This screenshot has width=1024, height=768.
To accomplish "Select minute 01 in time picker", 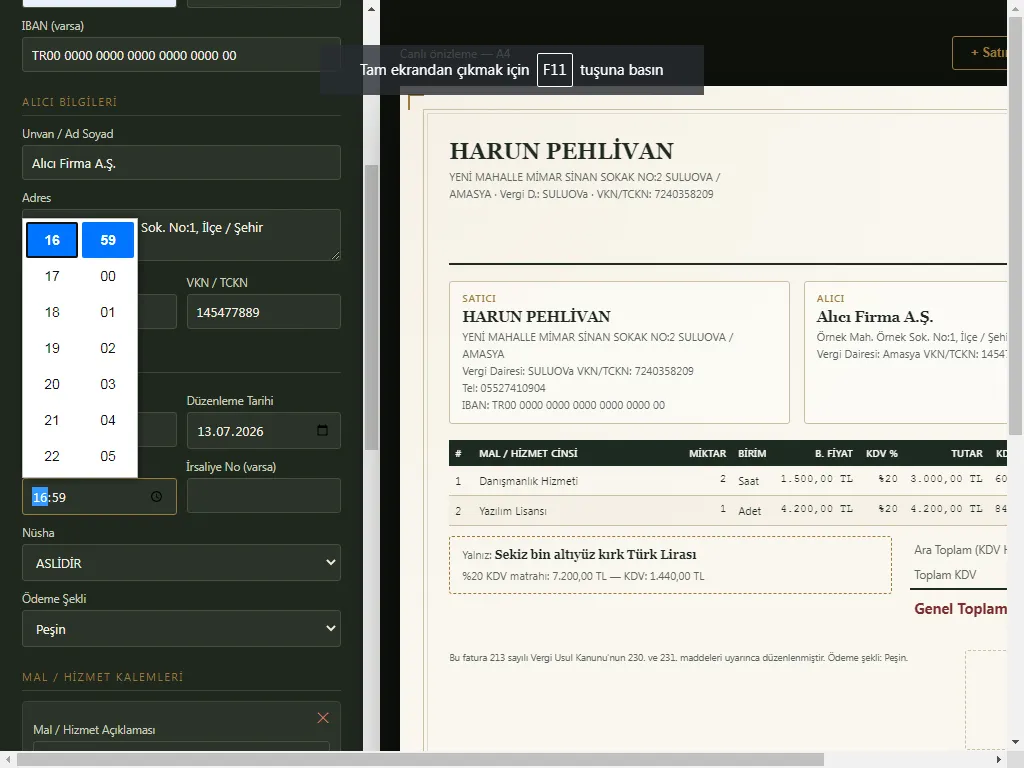I will 108,312.
